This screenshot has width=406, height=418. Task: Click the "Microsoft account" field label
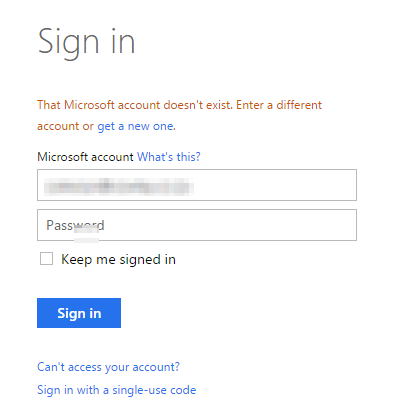pos(85,157)
